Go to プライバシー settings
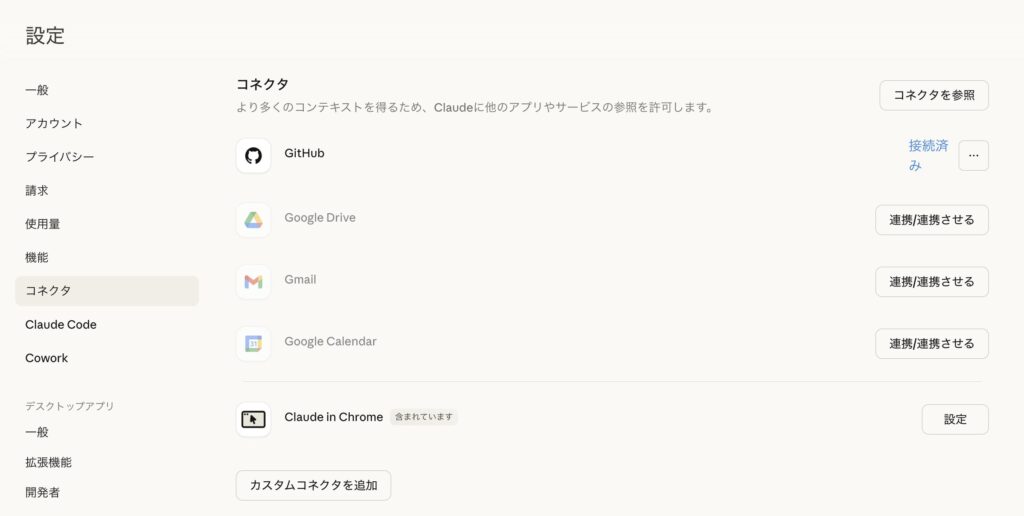Image resolution: width=1024 pixels, height=516 pixels. (x=60, y=157)
